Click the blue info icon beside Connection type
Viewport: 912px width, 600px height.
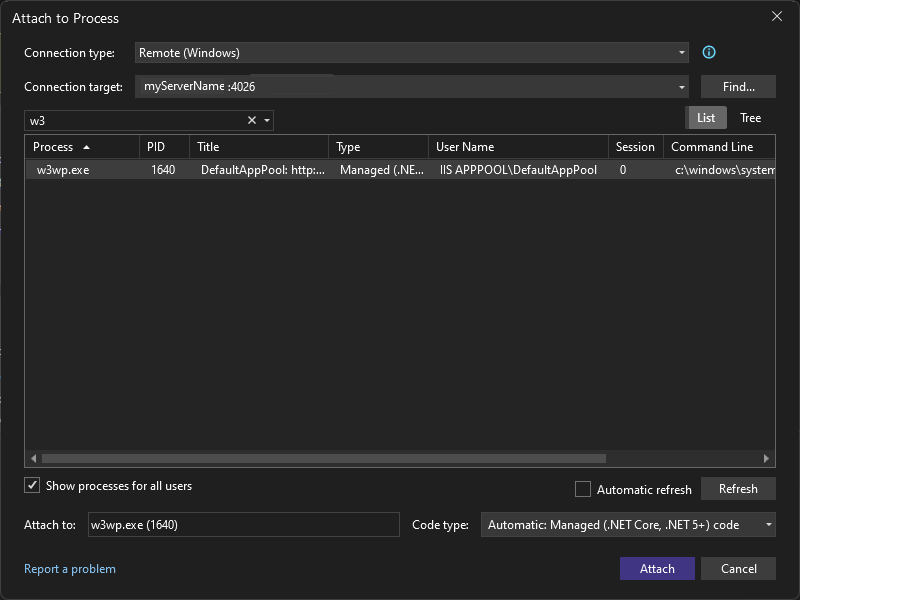710,52
